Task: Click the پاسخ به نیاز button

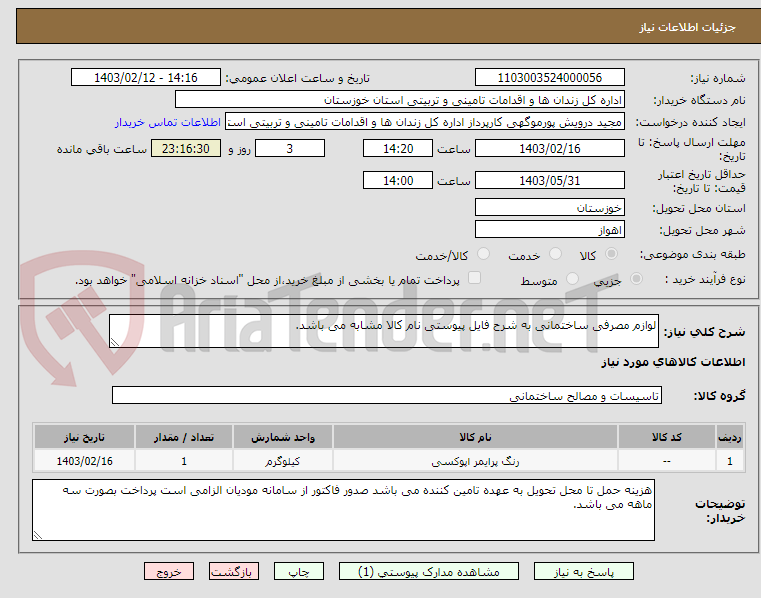Action: [x=584, y=571]
